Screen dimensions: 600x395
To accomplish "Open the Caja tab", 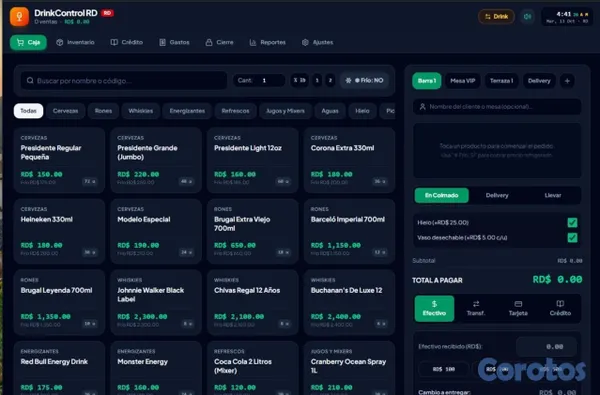I will click(x=28, y=42).
